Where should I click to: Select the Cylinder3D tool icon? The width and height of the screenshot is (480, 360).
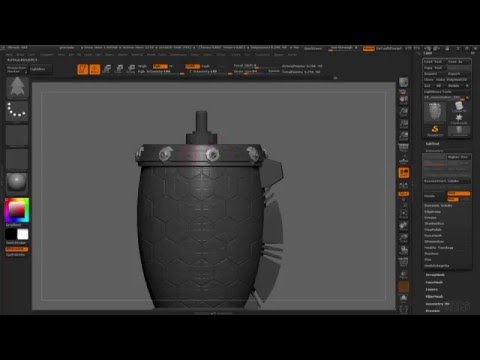459,106
